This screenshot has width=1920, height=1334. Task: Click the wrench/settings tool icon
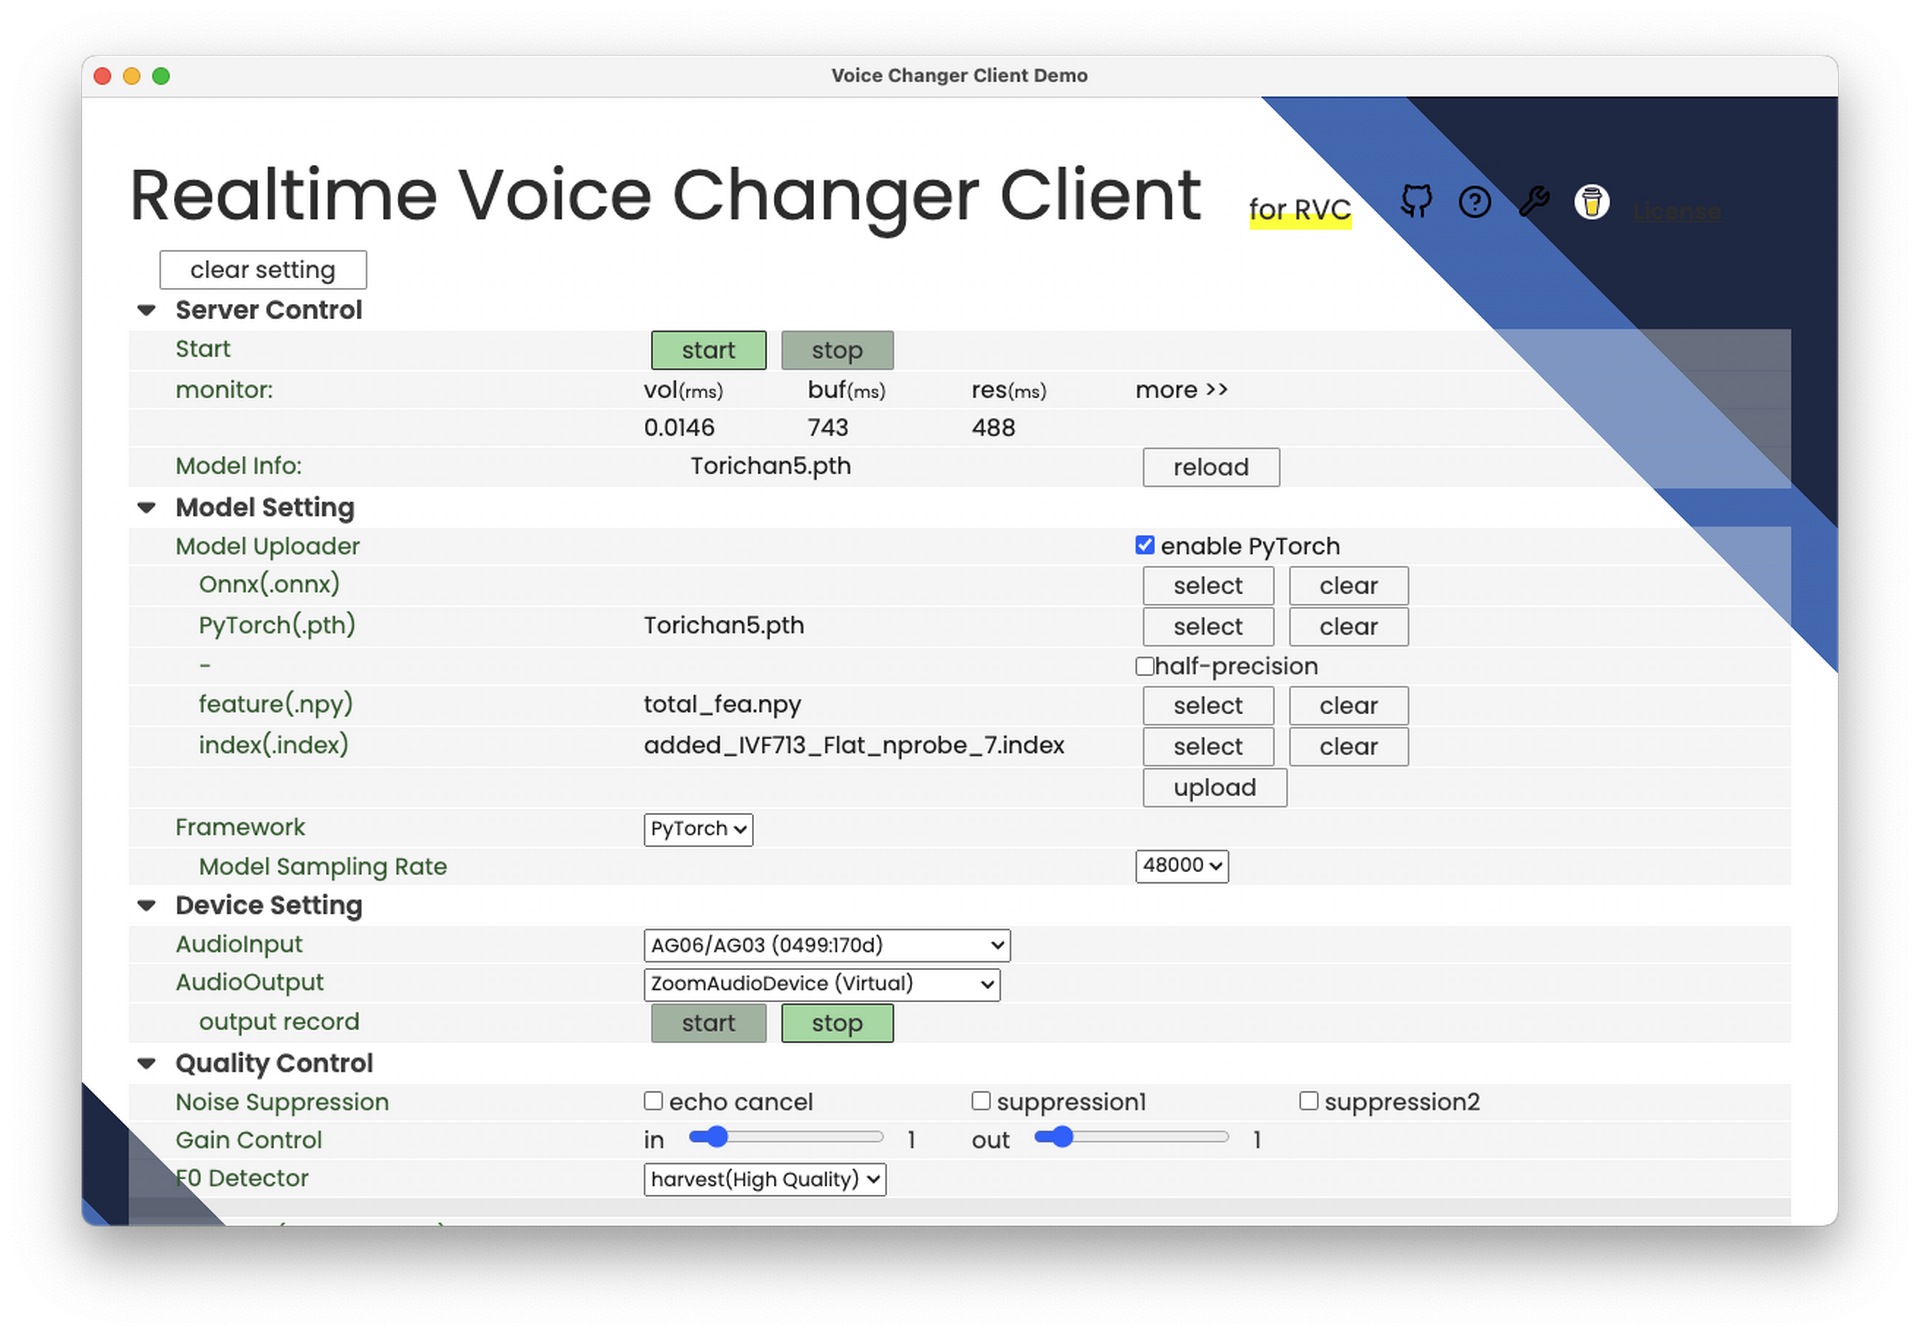pos(1535,201)
